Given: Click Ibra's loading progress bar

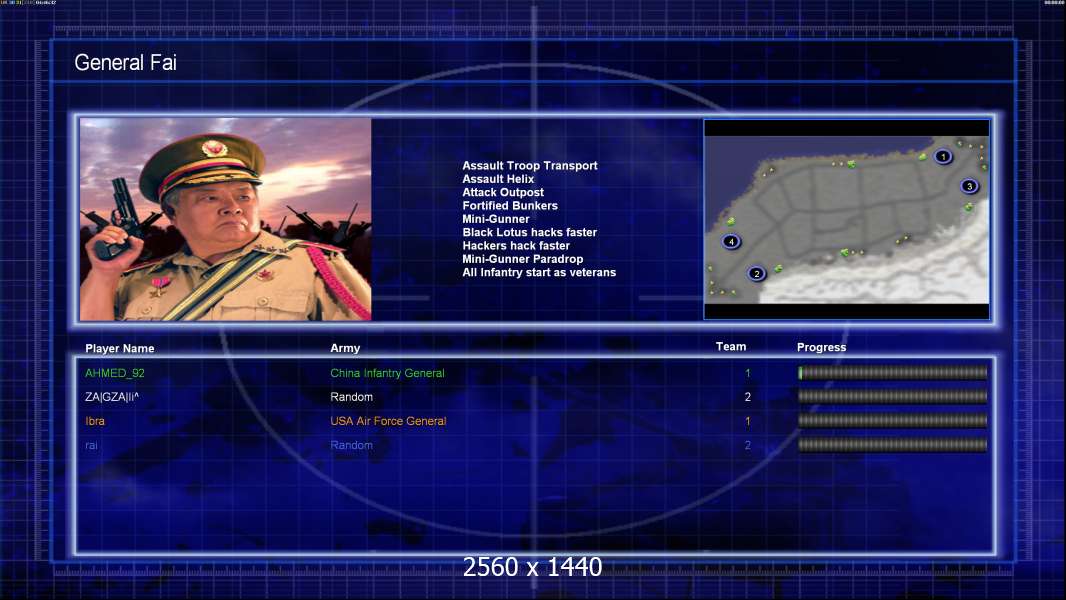Looking at the screenshot, I should pyautogui.click(x=893, y=421).
